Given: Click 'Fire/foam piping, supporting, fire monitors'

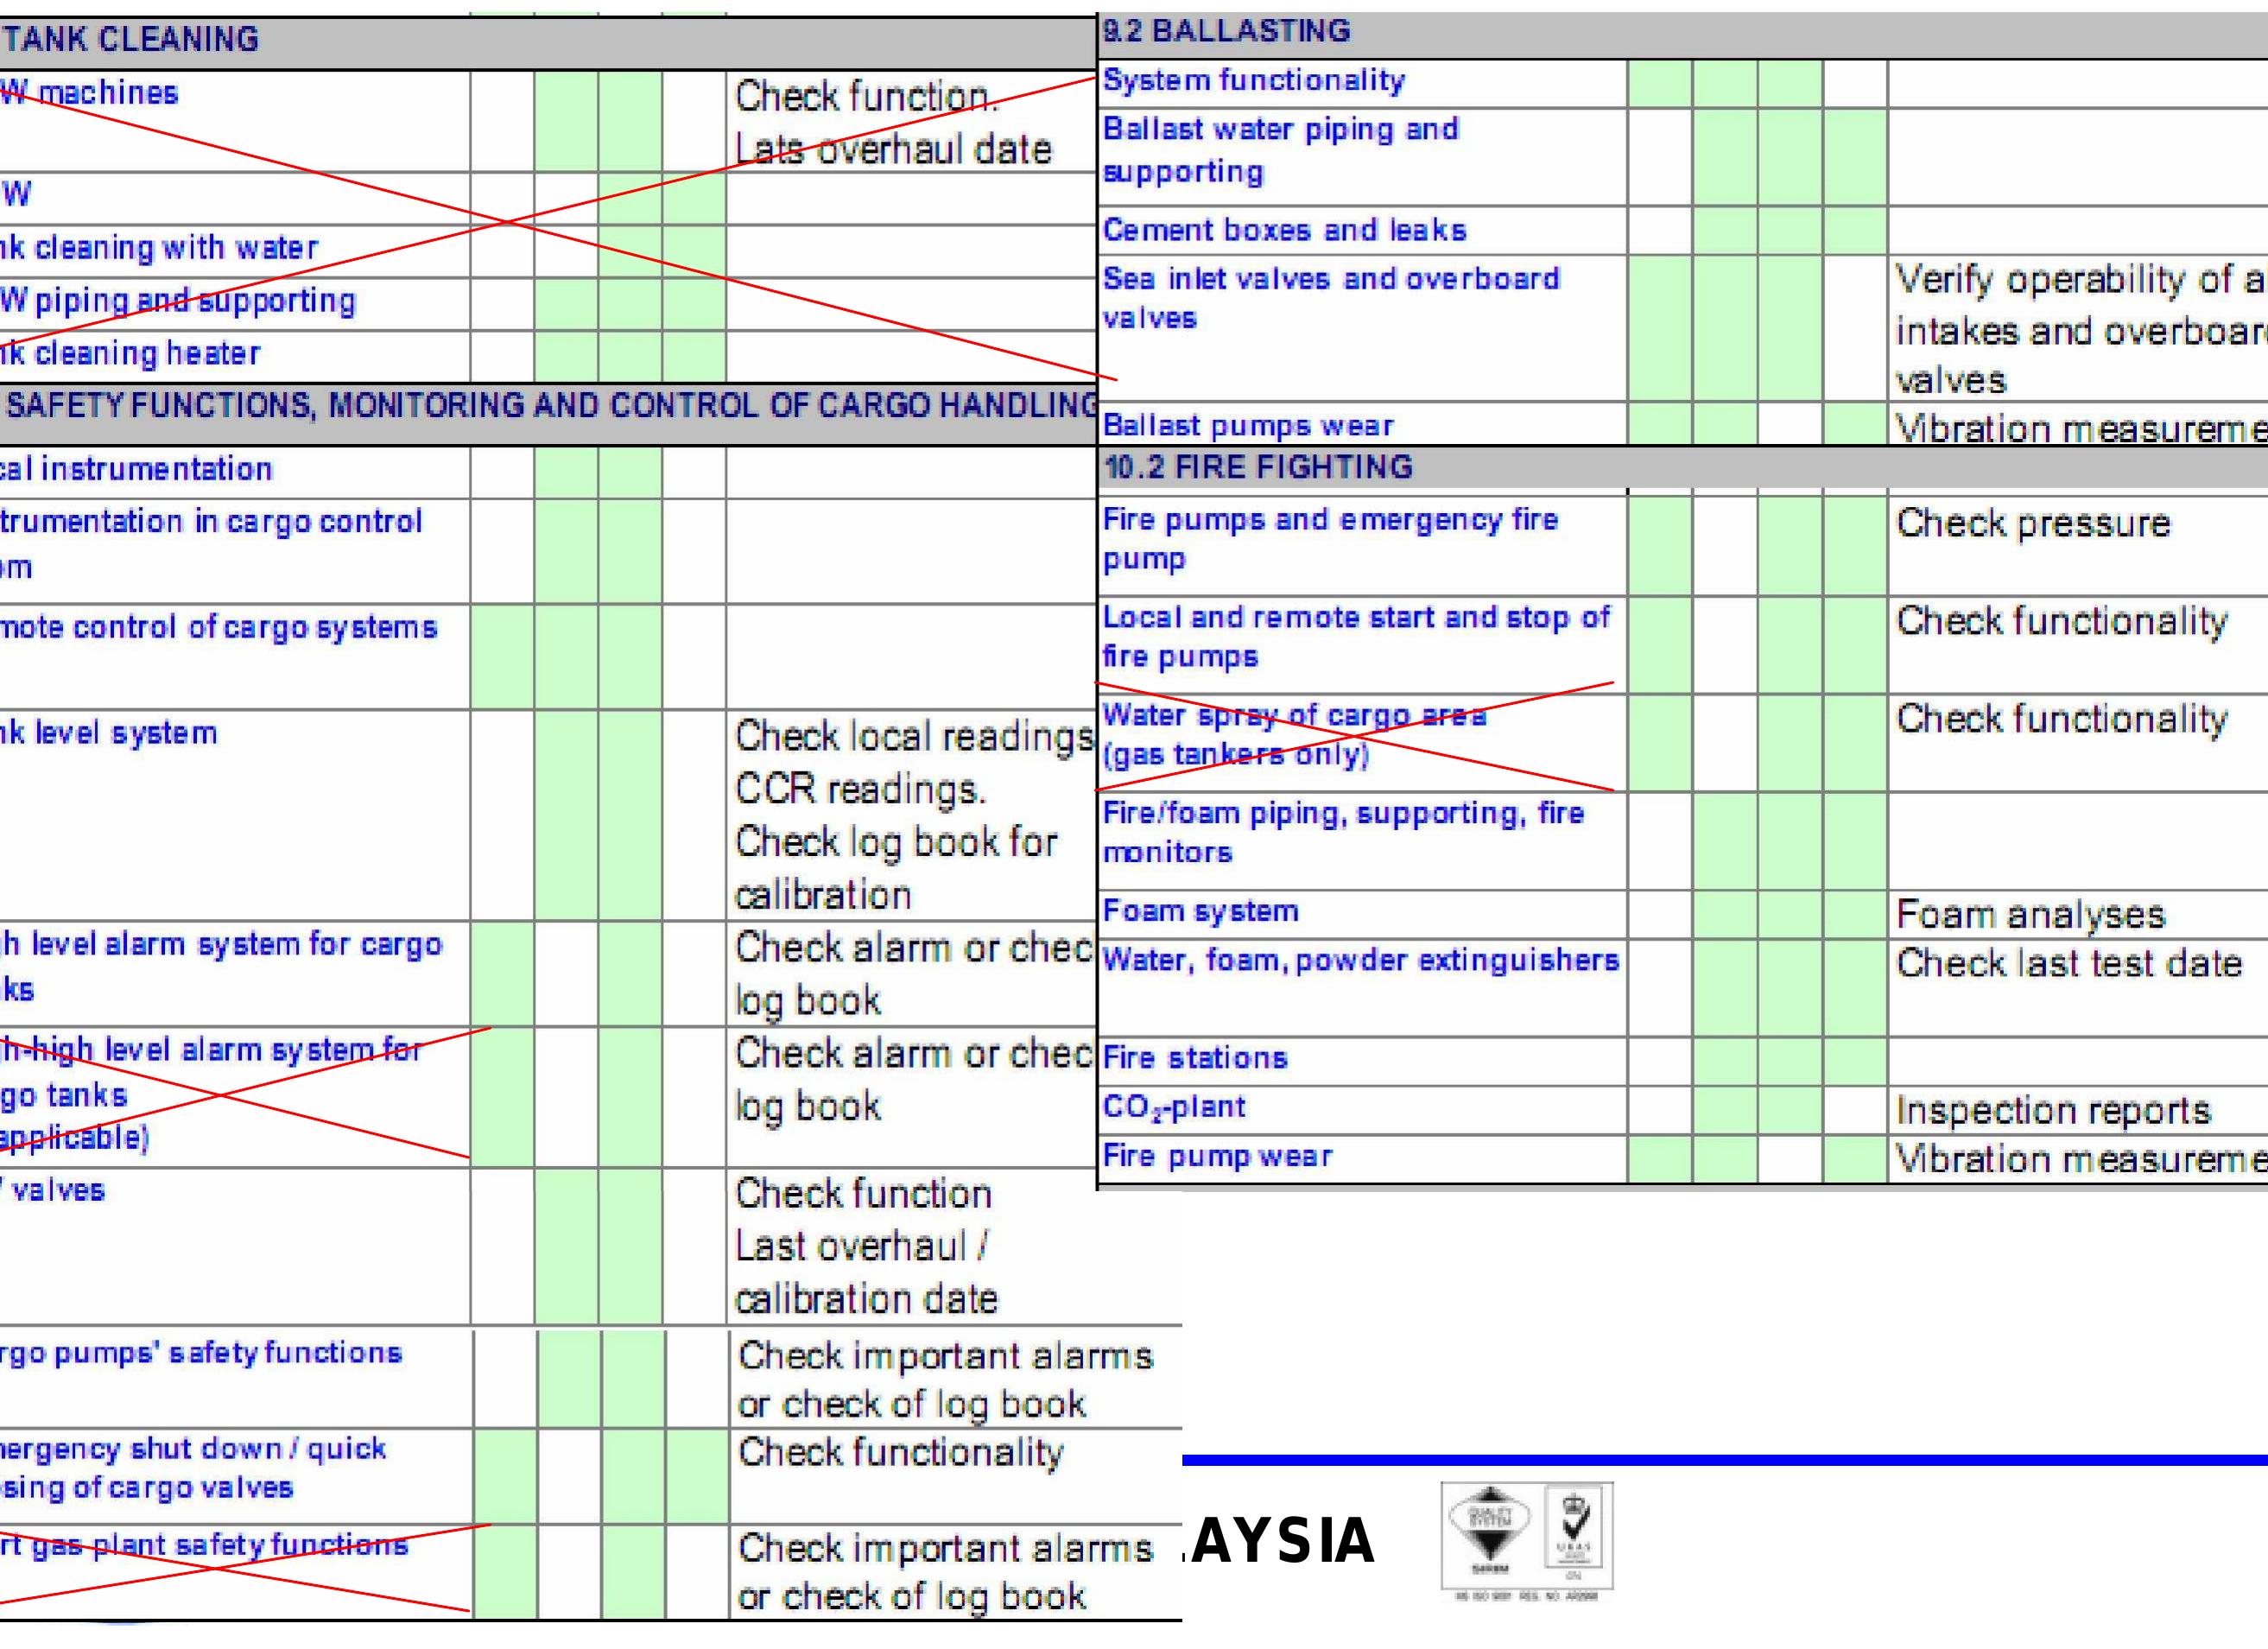Looking at the screenshot, I should (x=1343, y=832).
